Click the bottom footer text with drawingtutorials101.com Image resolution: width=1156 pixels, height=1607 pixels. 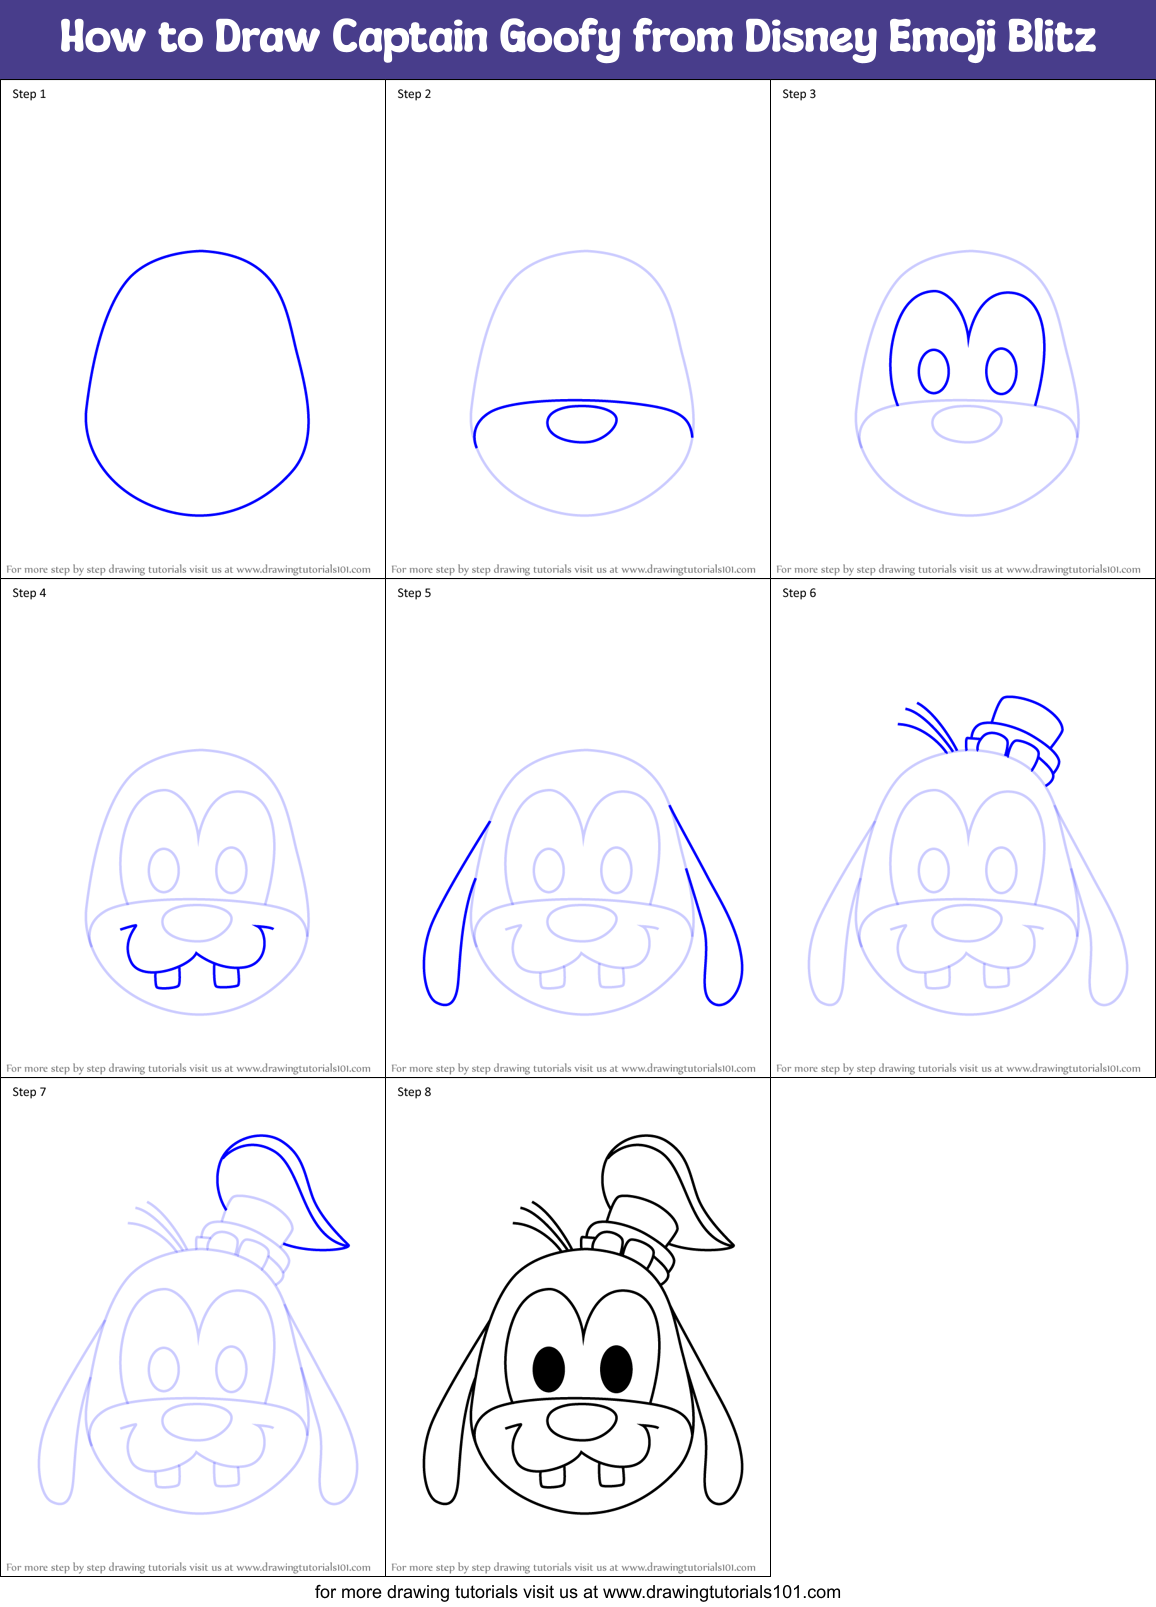tap(578, 1592)
